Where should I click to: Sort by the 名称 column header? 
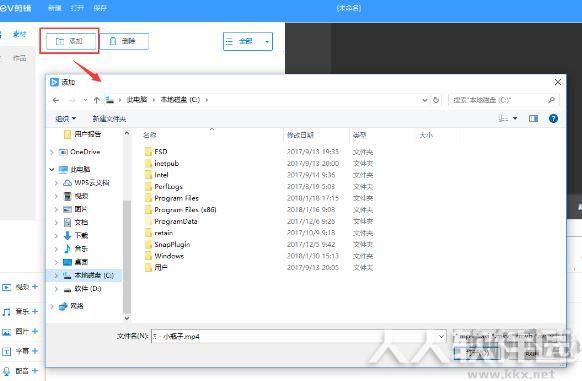150,135
